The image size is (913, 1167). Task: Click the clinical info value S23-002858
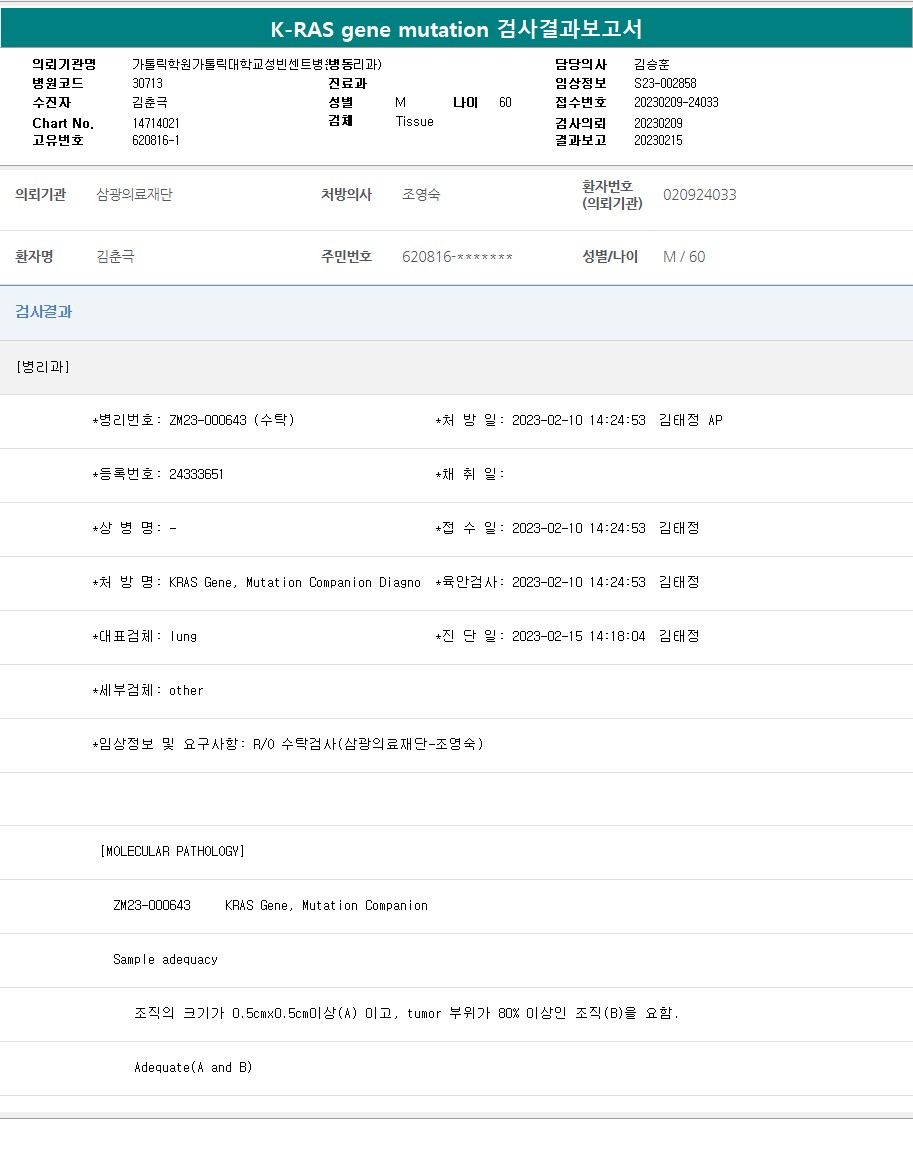pyautogui.click(x=665, y=83)
